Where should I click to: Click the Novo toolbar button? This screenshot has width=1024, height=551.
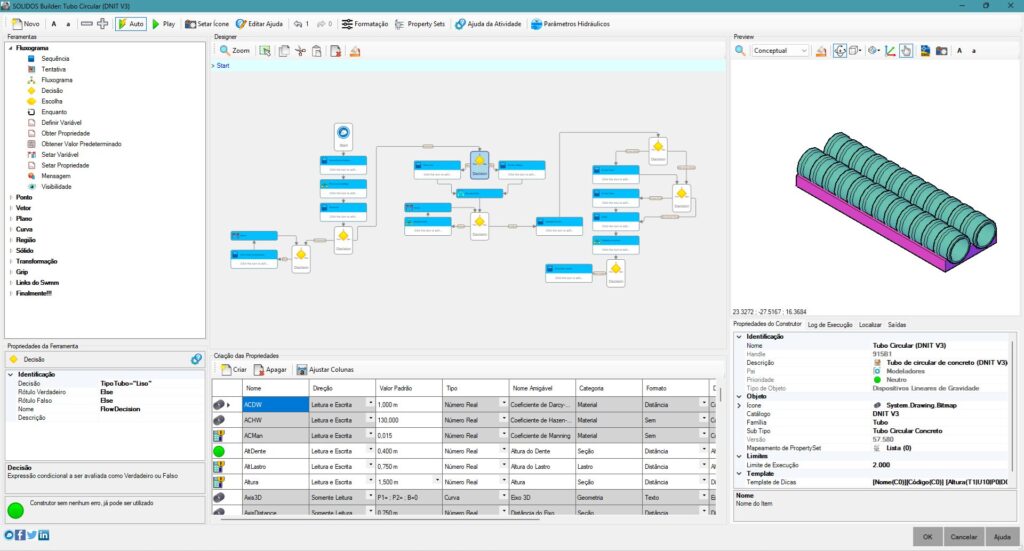[25, 24]
